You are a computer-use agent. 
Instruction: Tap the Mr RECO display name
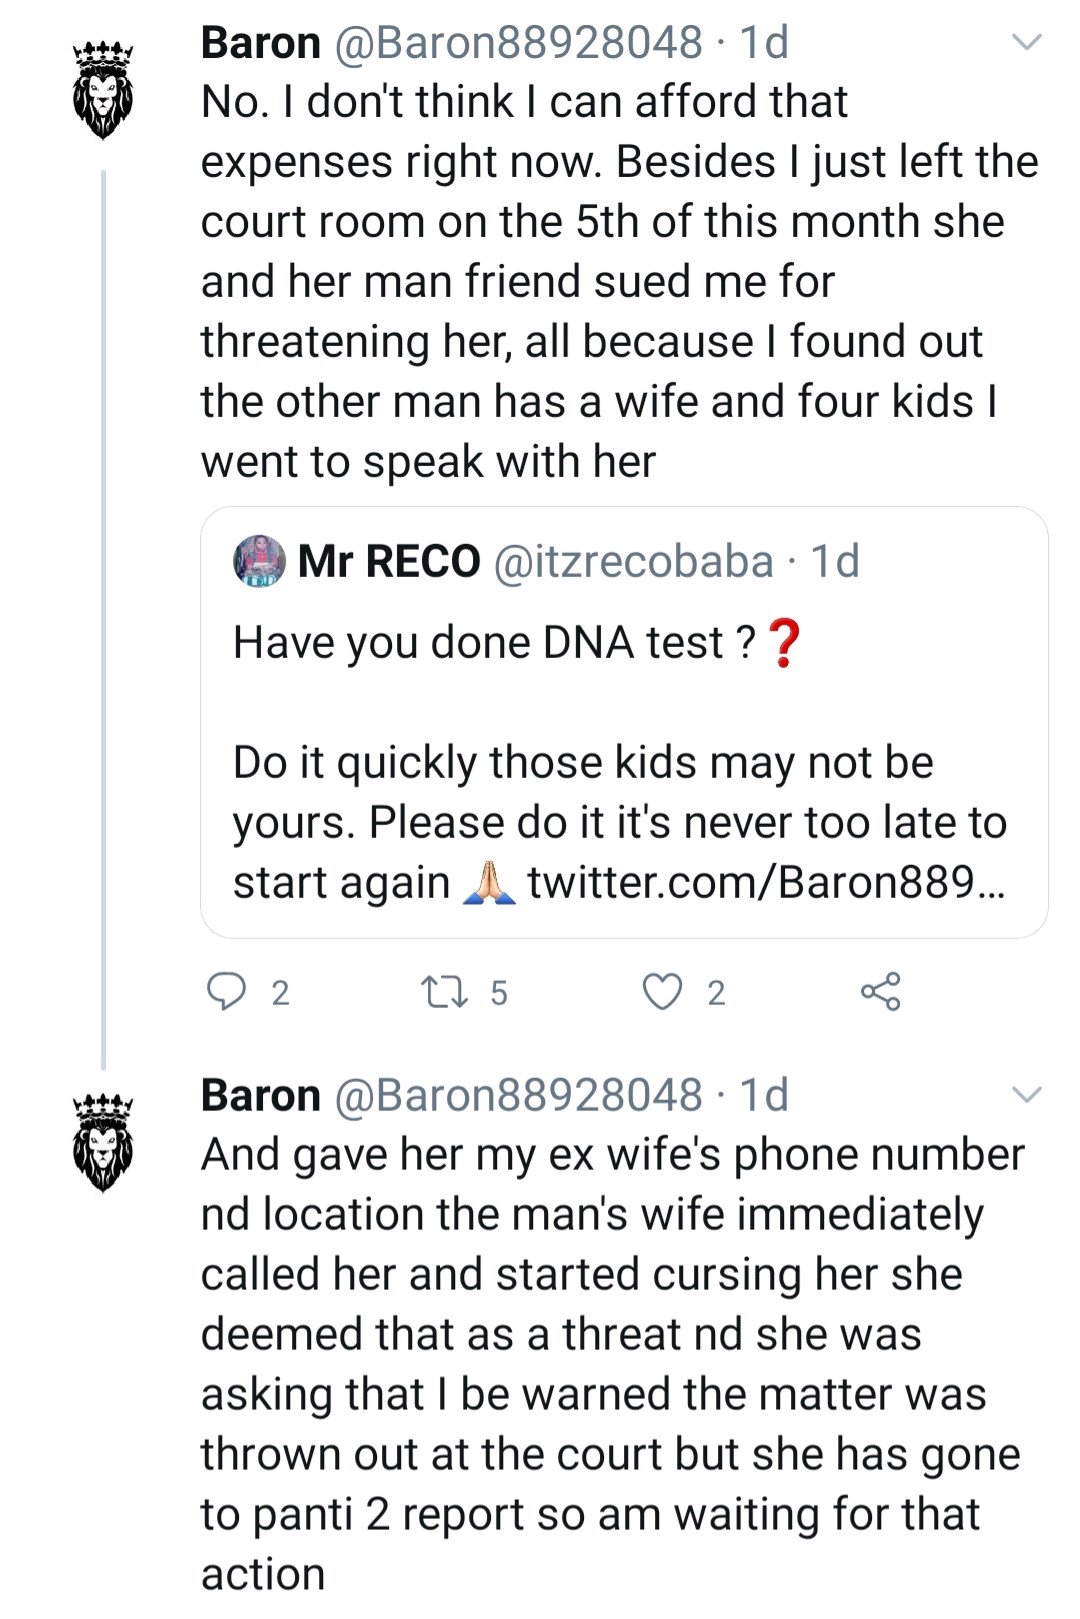point(389,562)
